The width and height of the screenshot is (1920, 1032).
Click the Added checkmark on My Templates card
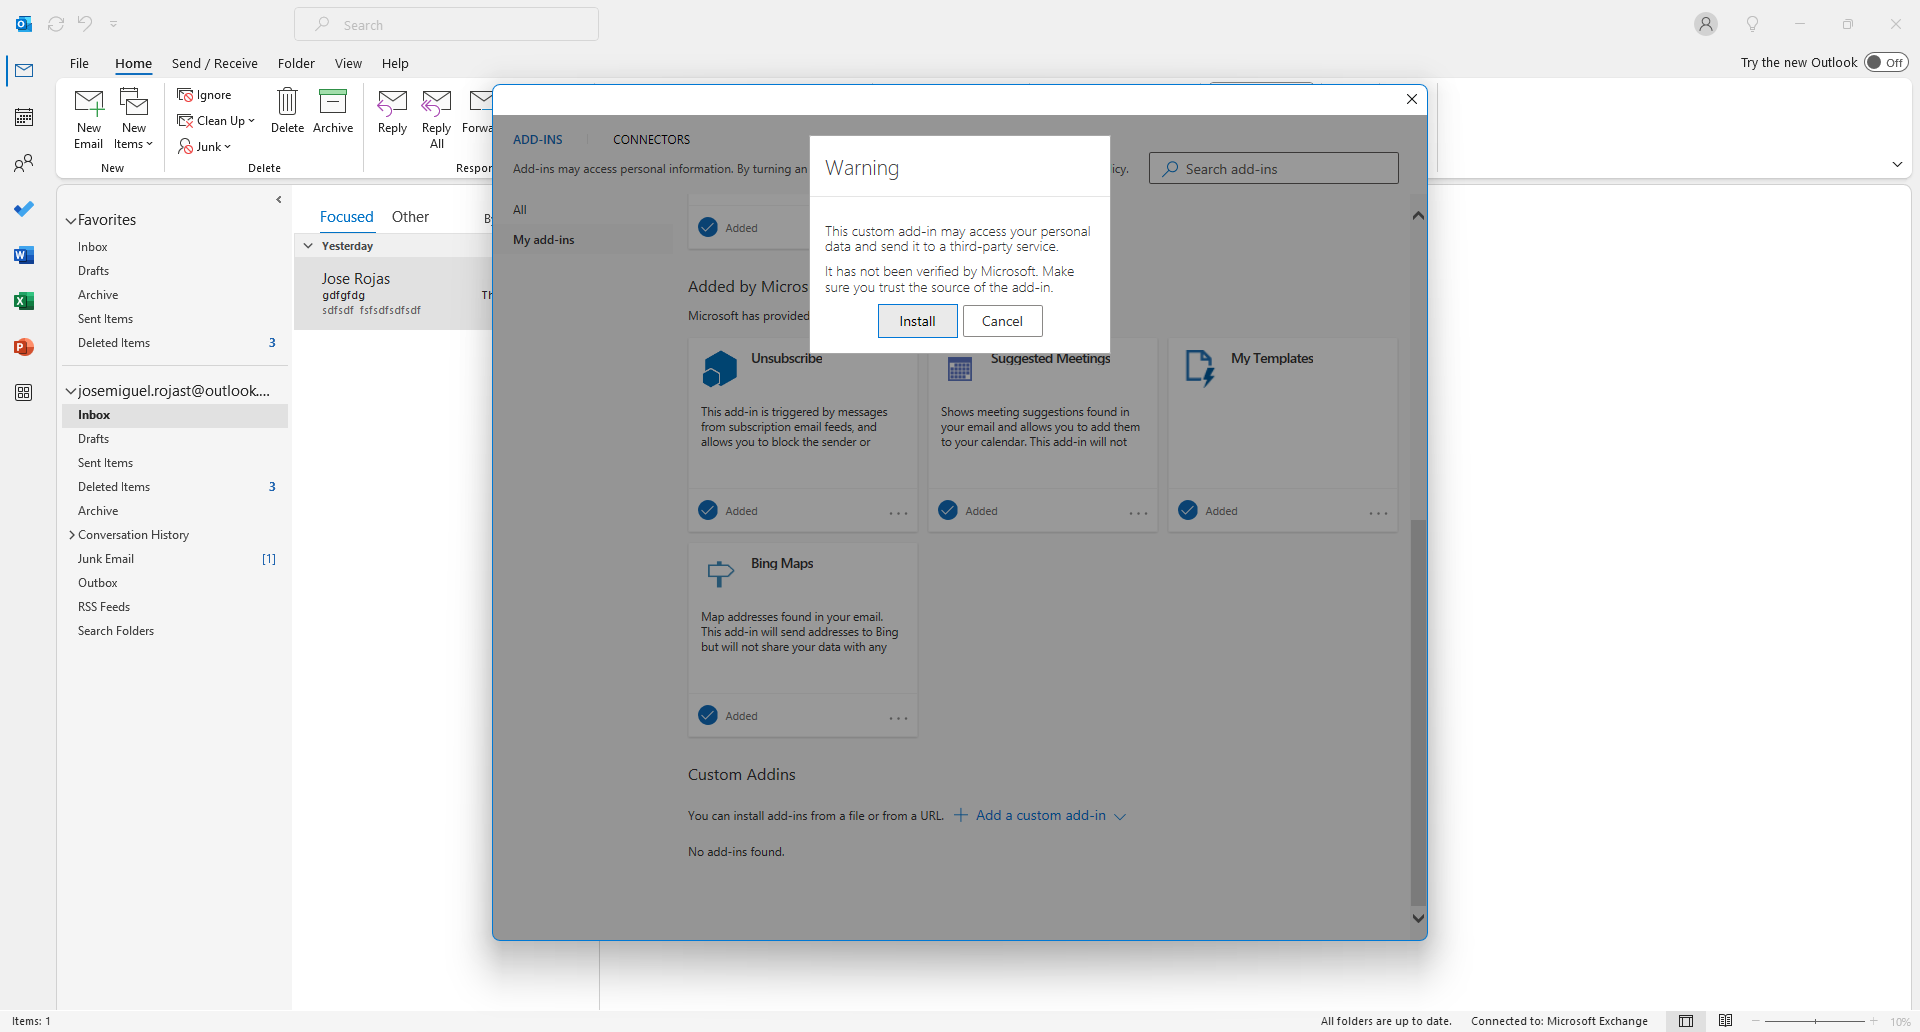coord(1188,511)
